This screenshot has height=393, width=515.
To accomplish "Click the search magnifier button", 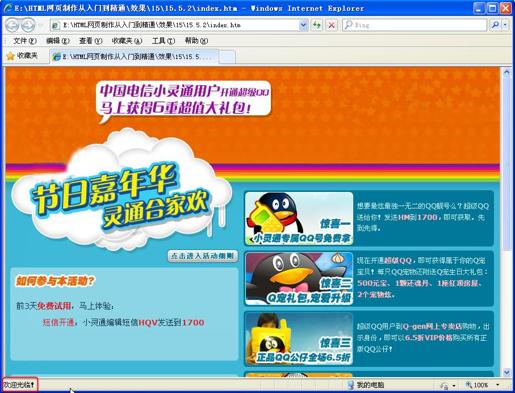I will click(495, 25).
